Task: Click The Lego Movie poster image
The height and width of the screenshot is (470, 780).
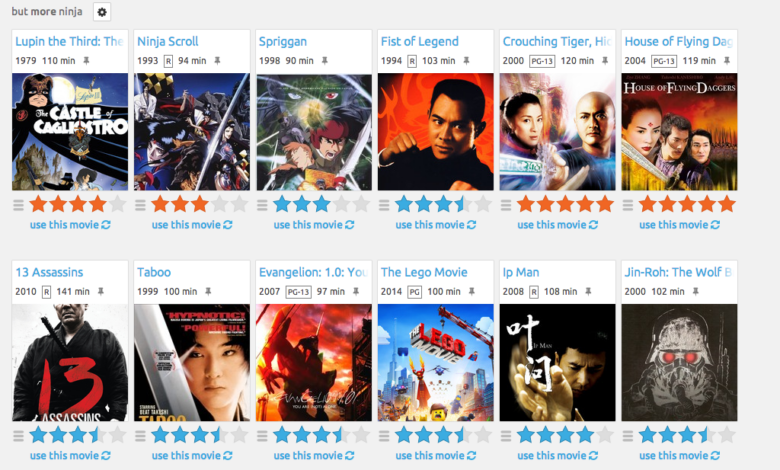Action: 435,363
